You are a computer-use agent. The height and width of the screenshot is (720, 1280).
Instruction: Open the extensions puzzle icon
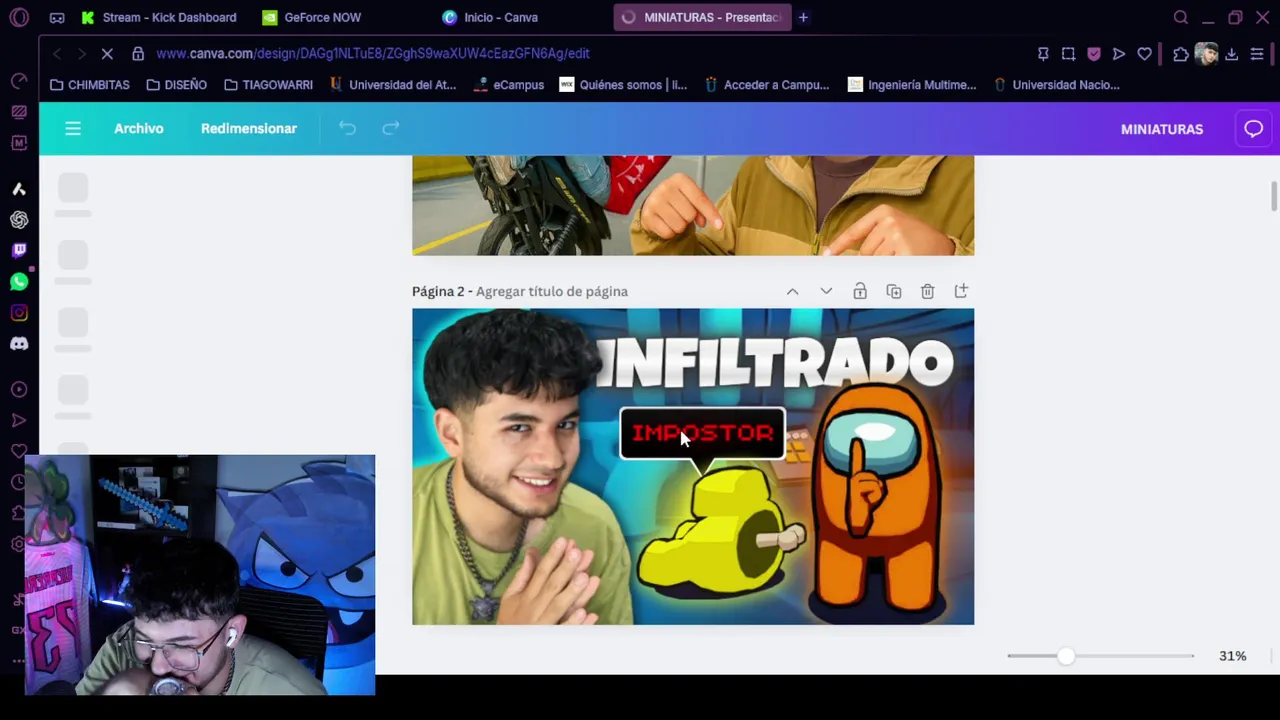tap(1181, 54)
